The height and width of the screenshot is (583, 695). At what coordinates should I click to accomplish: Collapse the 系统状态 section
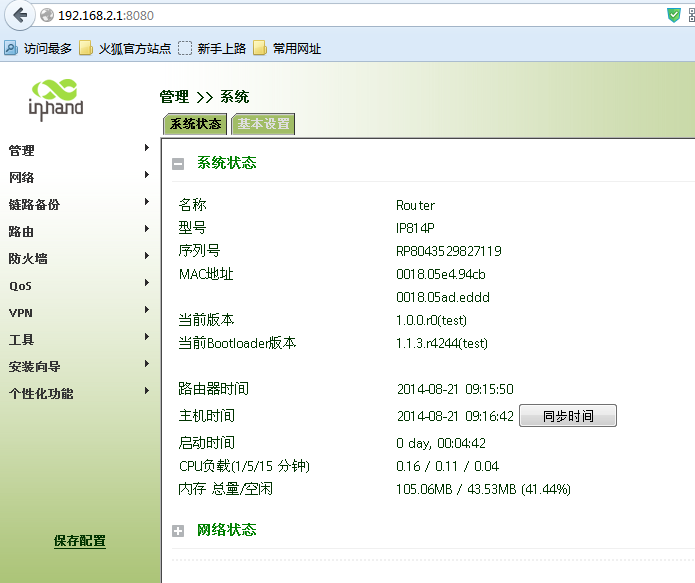pyautogui.click(x=178, y=164)
